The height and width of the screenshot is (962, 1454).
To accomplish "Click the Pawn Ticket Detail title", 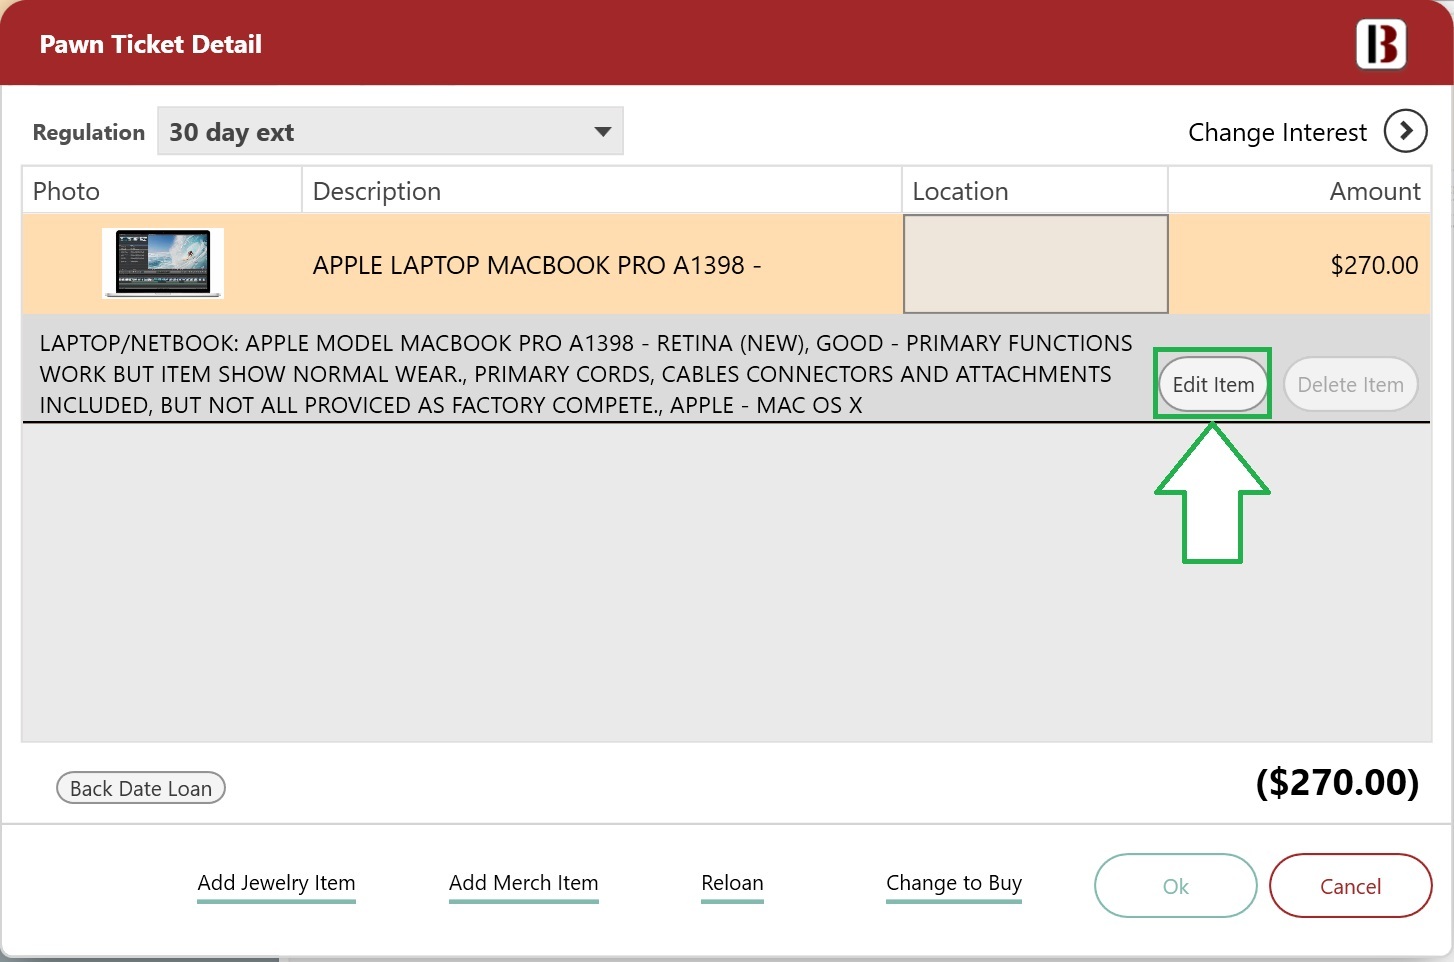I will 151,44.
